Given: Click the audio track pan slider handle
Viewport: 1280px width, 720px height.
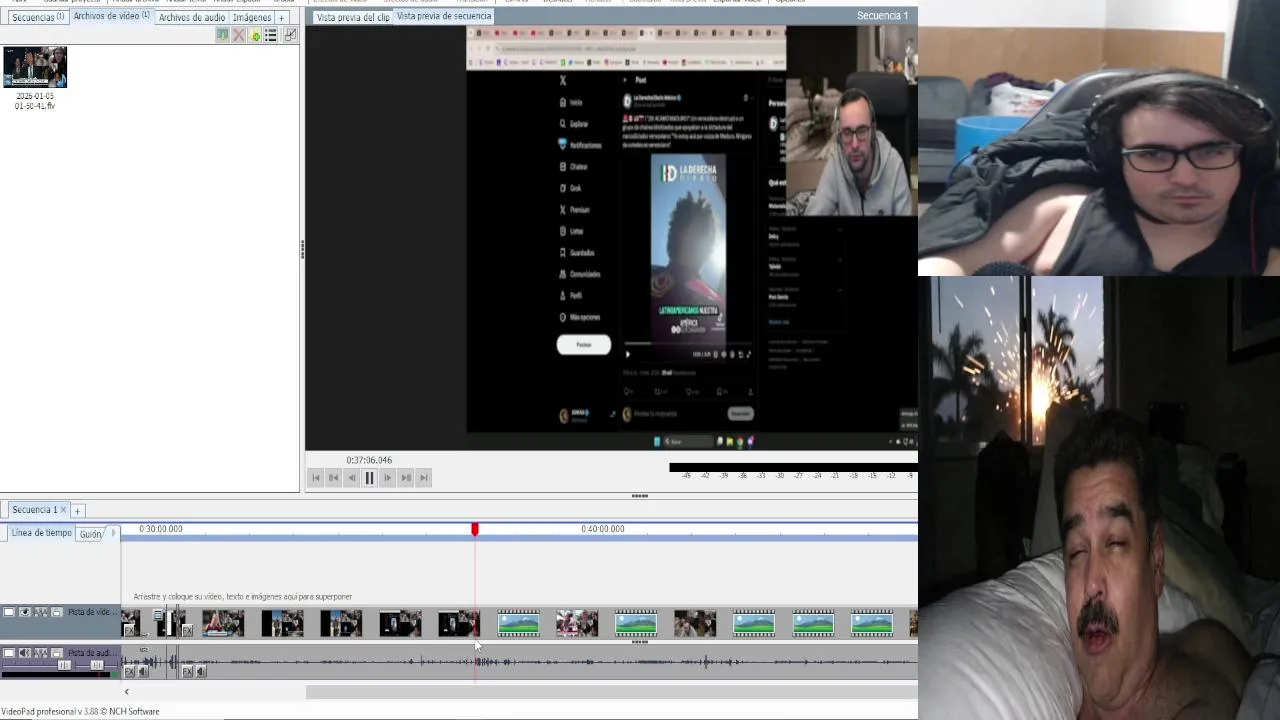Looking at the screenshot, I should point(97,665).
